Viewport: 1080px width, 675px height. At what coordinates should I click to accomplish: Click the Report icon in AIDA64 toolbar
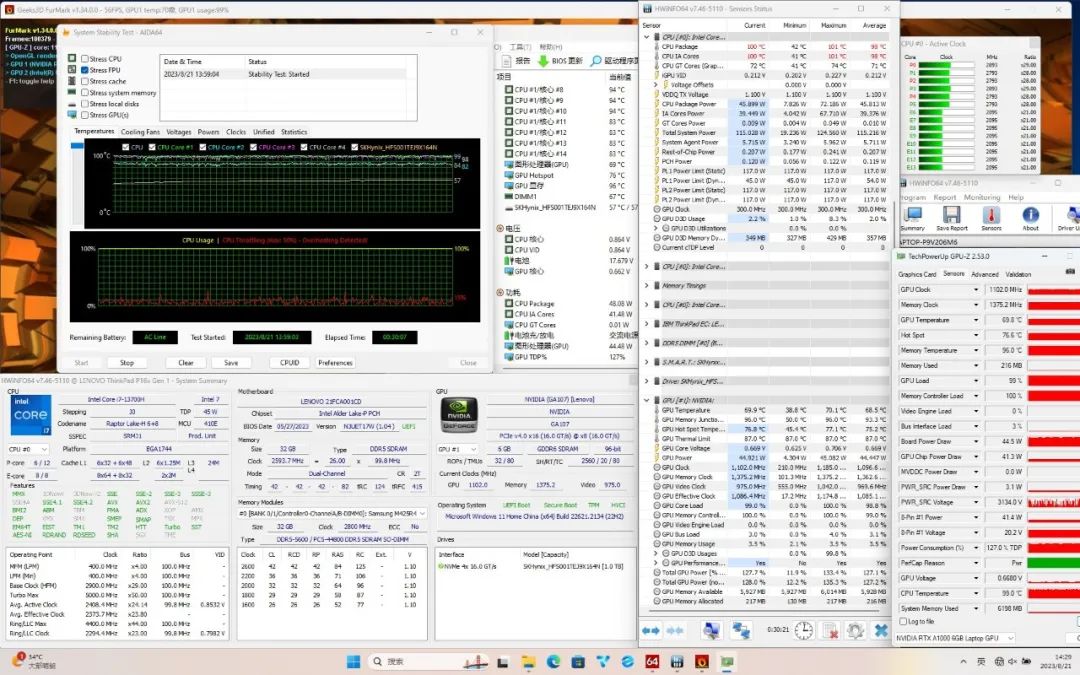click(x=506, y=61)
